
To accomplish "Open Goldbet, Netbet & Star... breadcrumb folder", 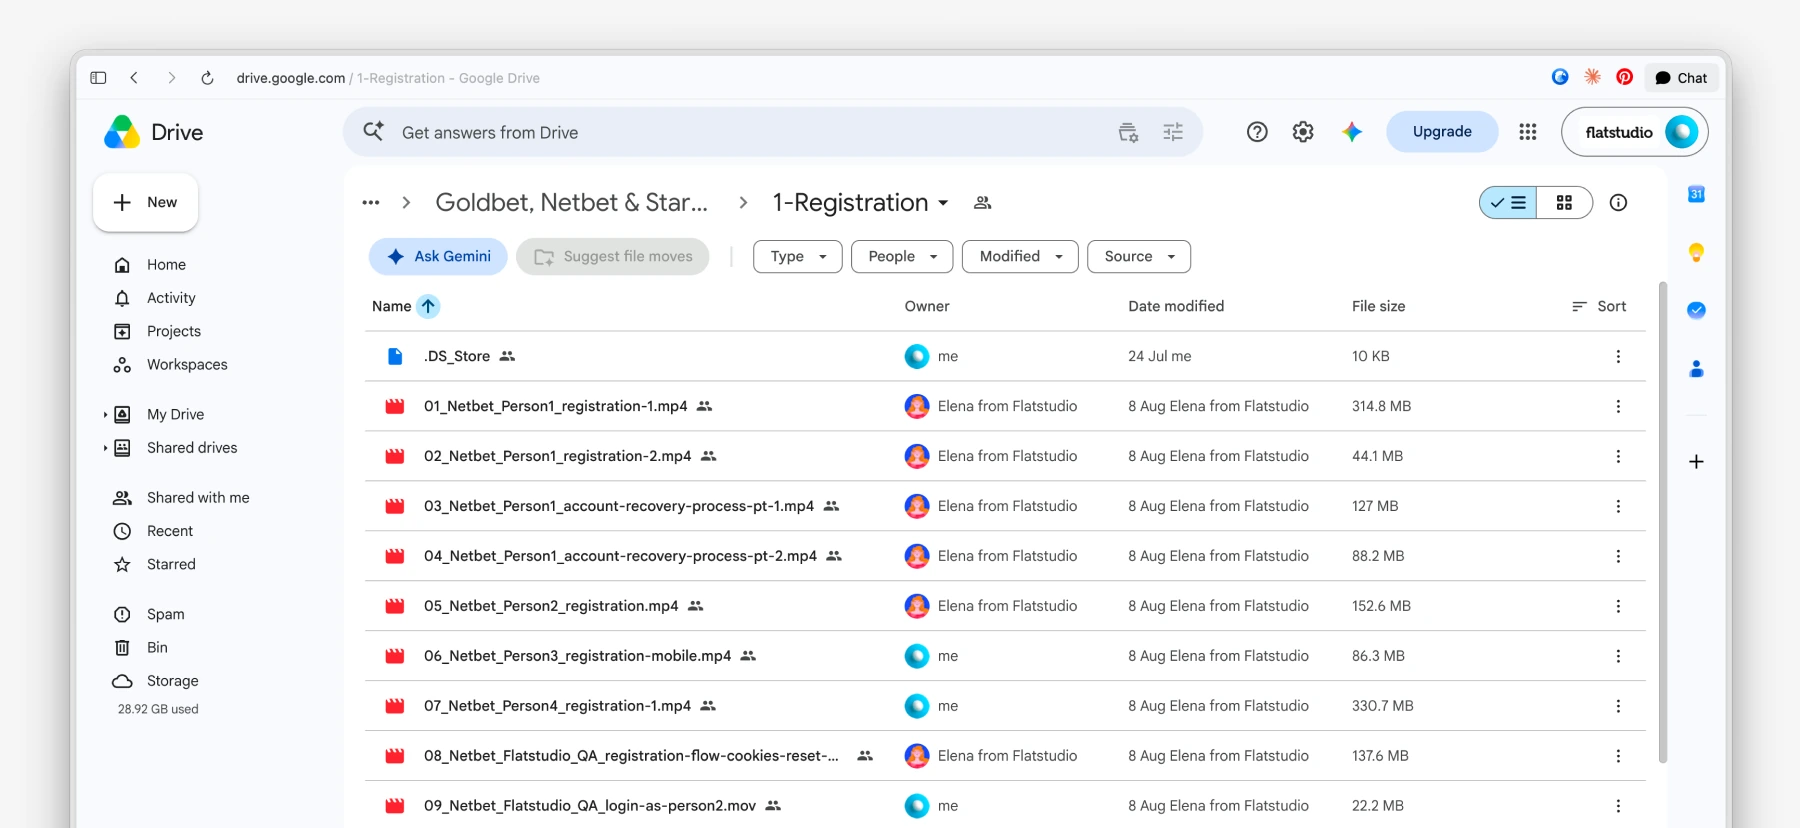I will (572, 203).
